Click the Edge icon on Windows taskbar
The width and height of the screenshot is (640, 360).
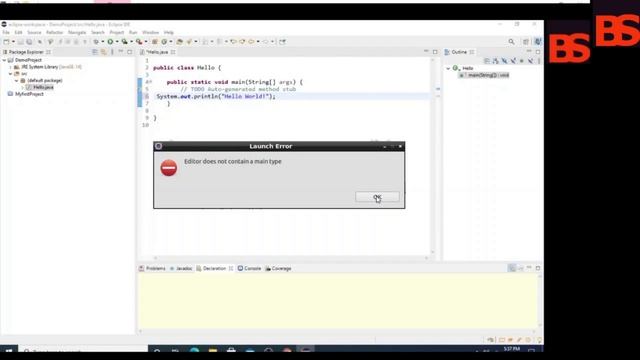(194, 351)
